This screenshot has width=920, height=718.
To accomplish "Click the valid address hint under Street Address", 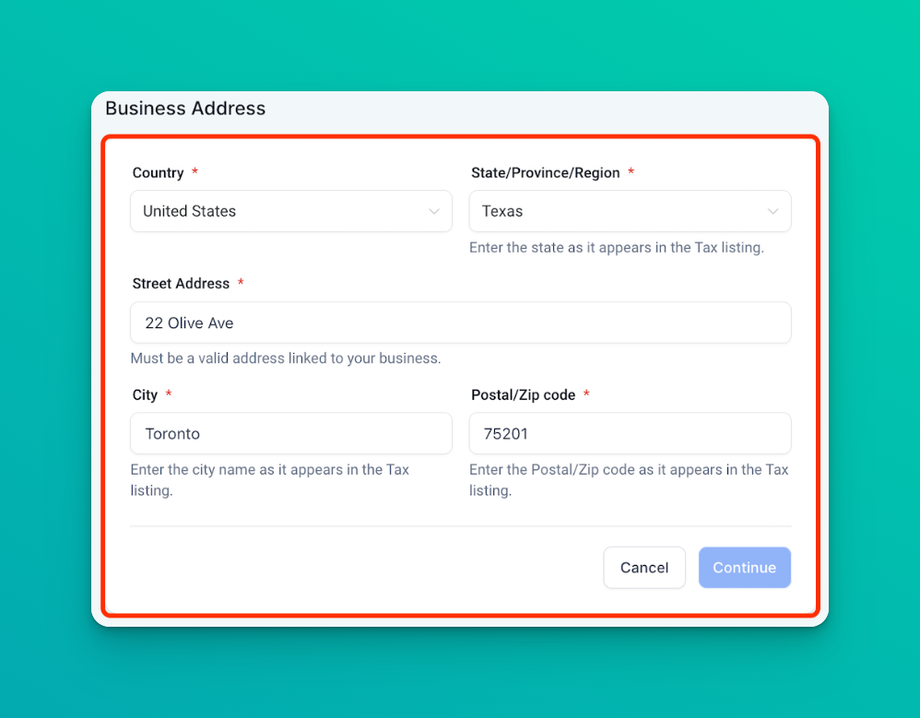I will (x=286, y=358).
